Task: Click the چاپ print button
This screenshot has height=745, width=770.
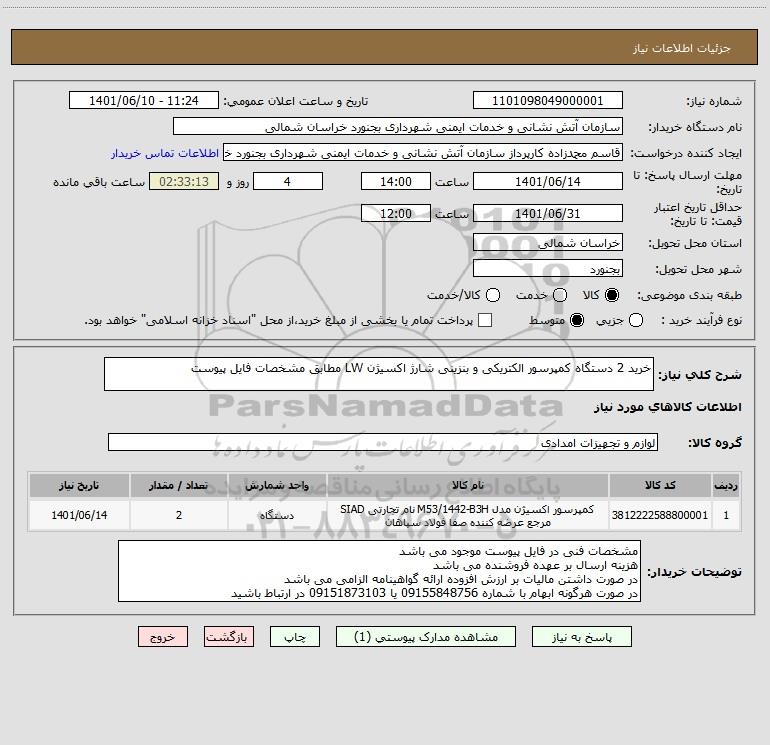Action: pos(295,637)
